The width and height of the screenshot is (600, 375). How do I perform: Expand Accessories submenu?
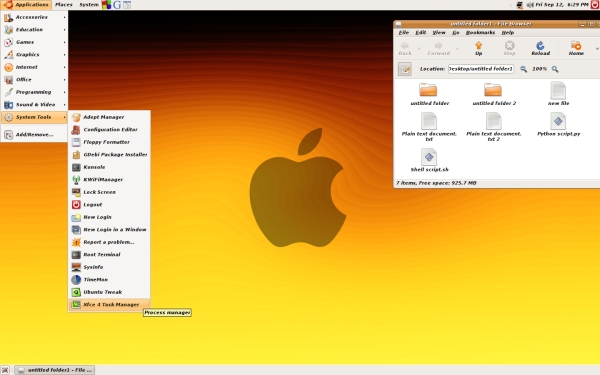pos(34,17)
